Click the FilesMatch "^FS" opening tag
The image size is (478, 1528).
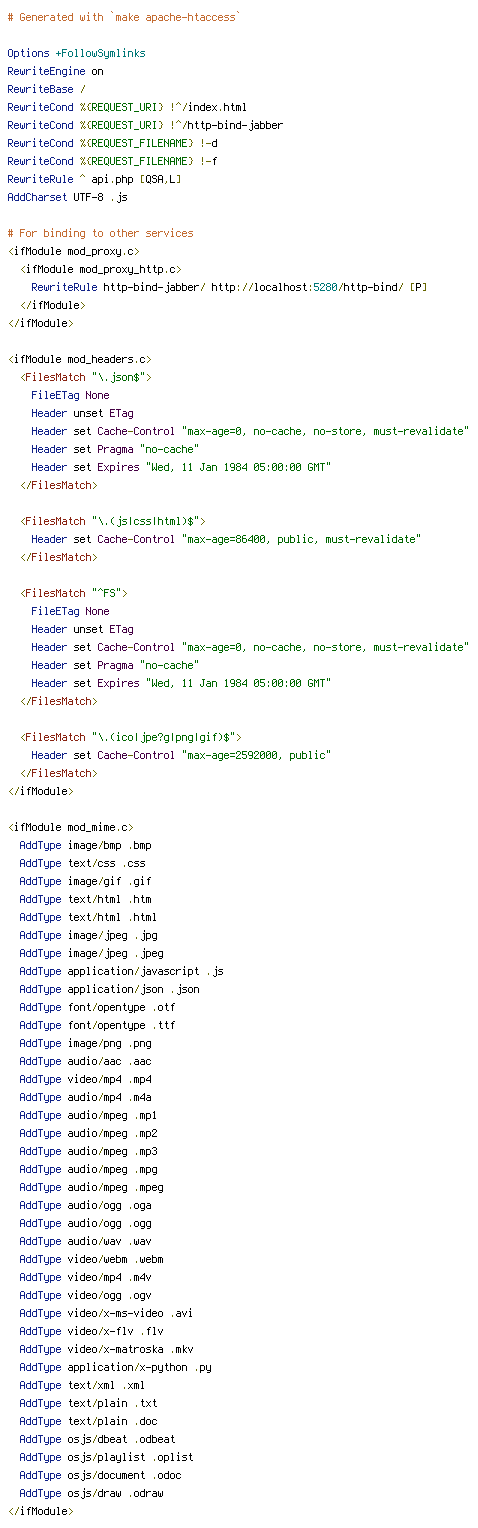pos(73,593)
